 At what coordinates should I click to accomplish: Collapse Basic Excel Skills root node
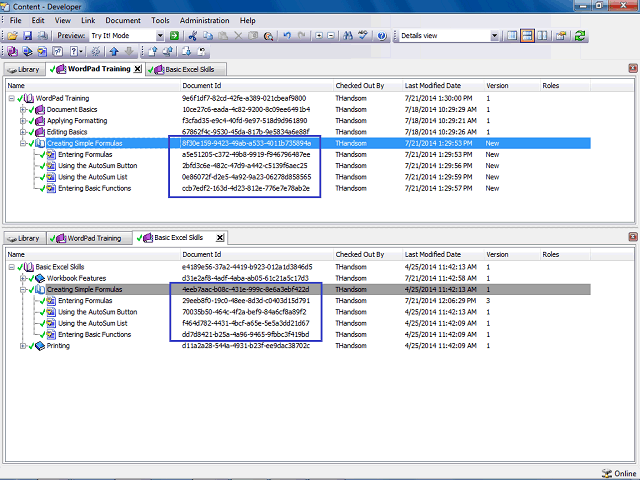12,267
